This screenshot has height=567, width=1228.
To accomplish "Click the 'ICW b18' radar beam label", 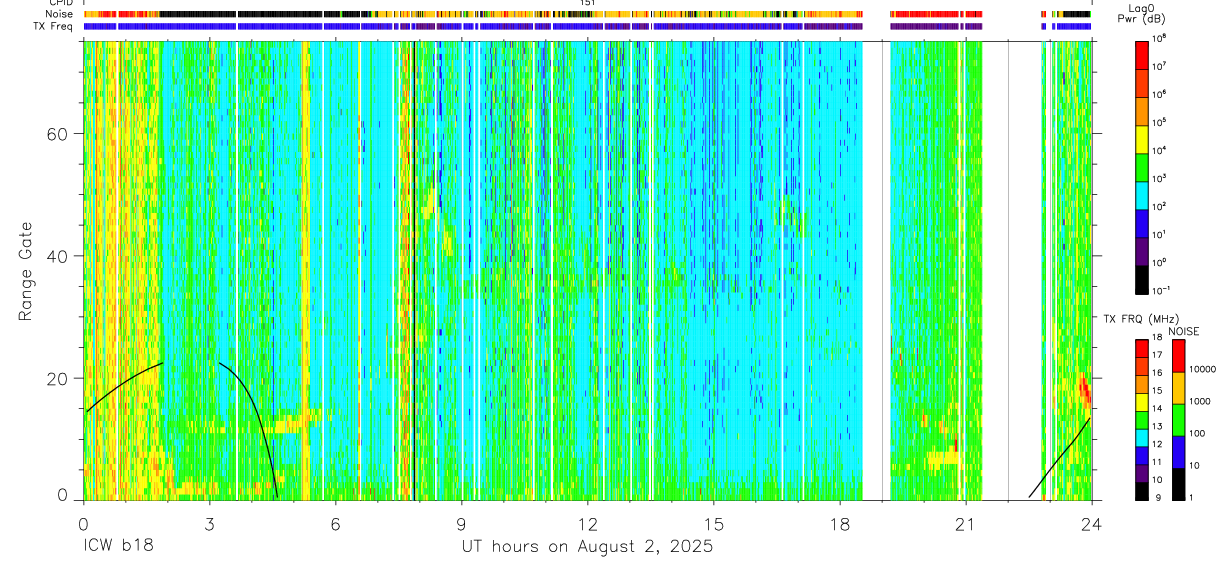I will [x=117, y=547].
